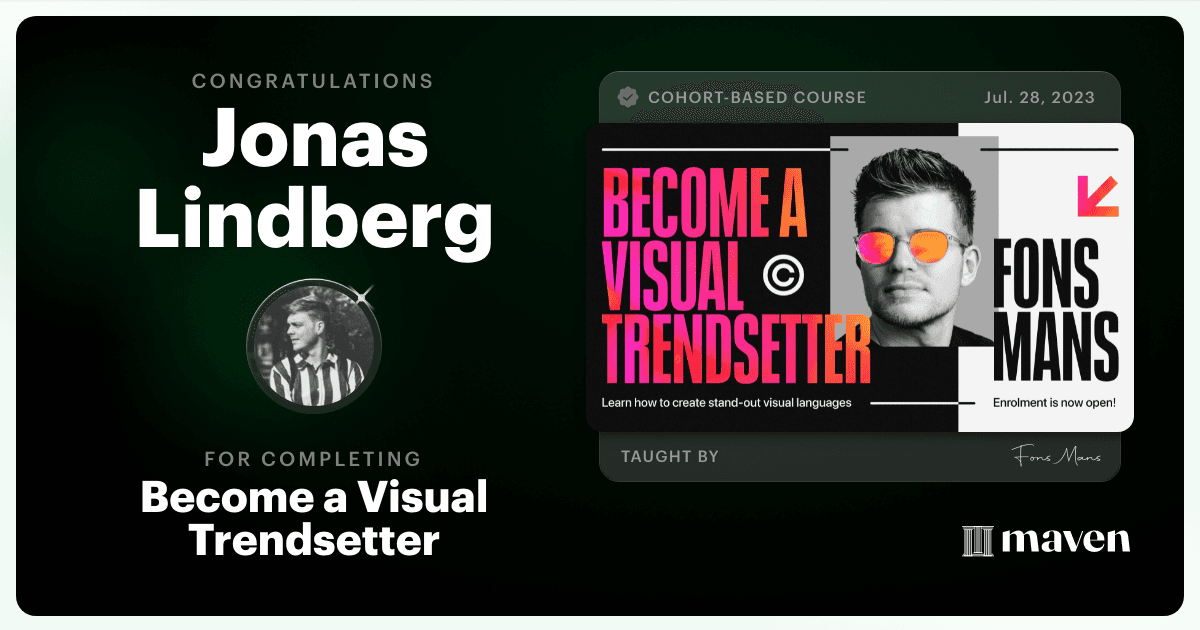Click the "Congratulations" text
This screenshot has width=1200, height=630.
click(x=313, y=81)
